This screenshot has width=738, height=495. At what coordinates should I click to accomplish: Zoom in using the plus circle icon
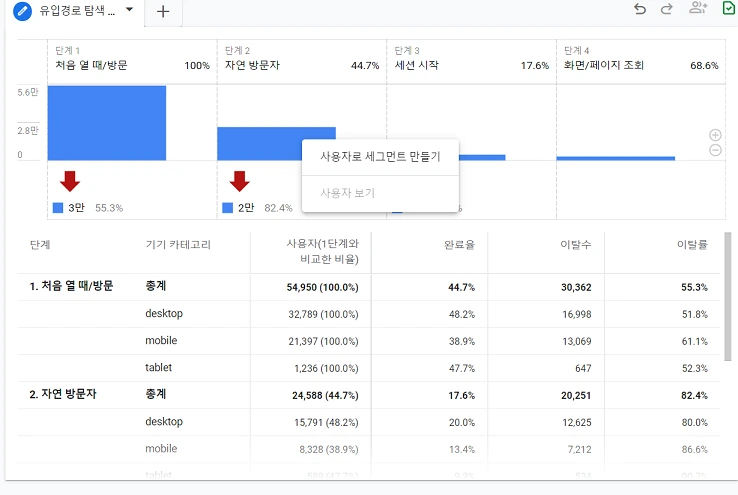click(715, 135)
